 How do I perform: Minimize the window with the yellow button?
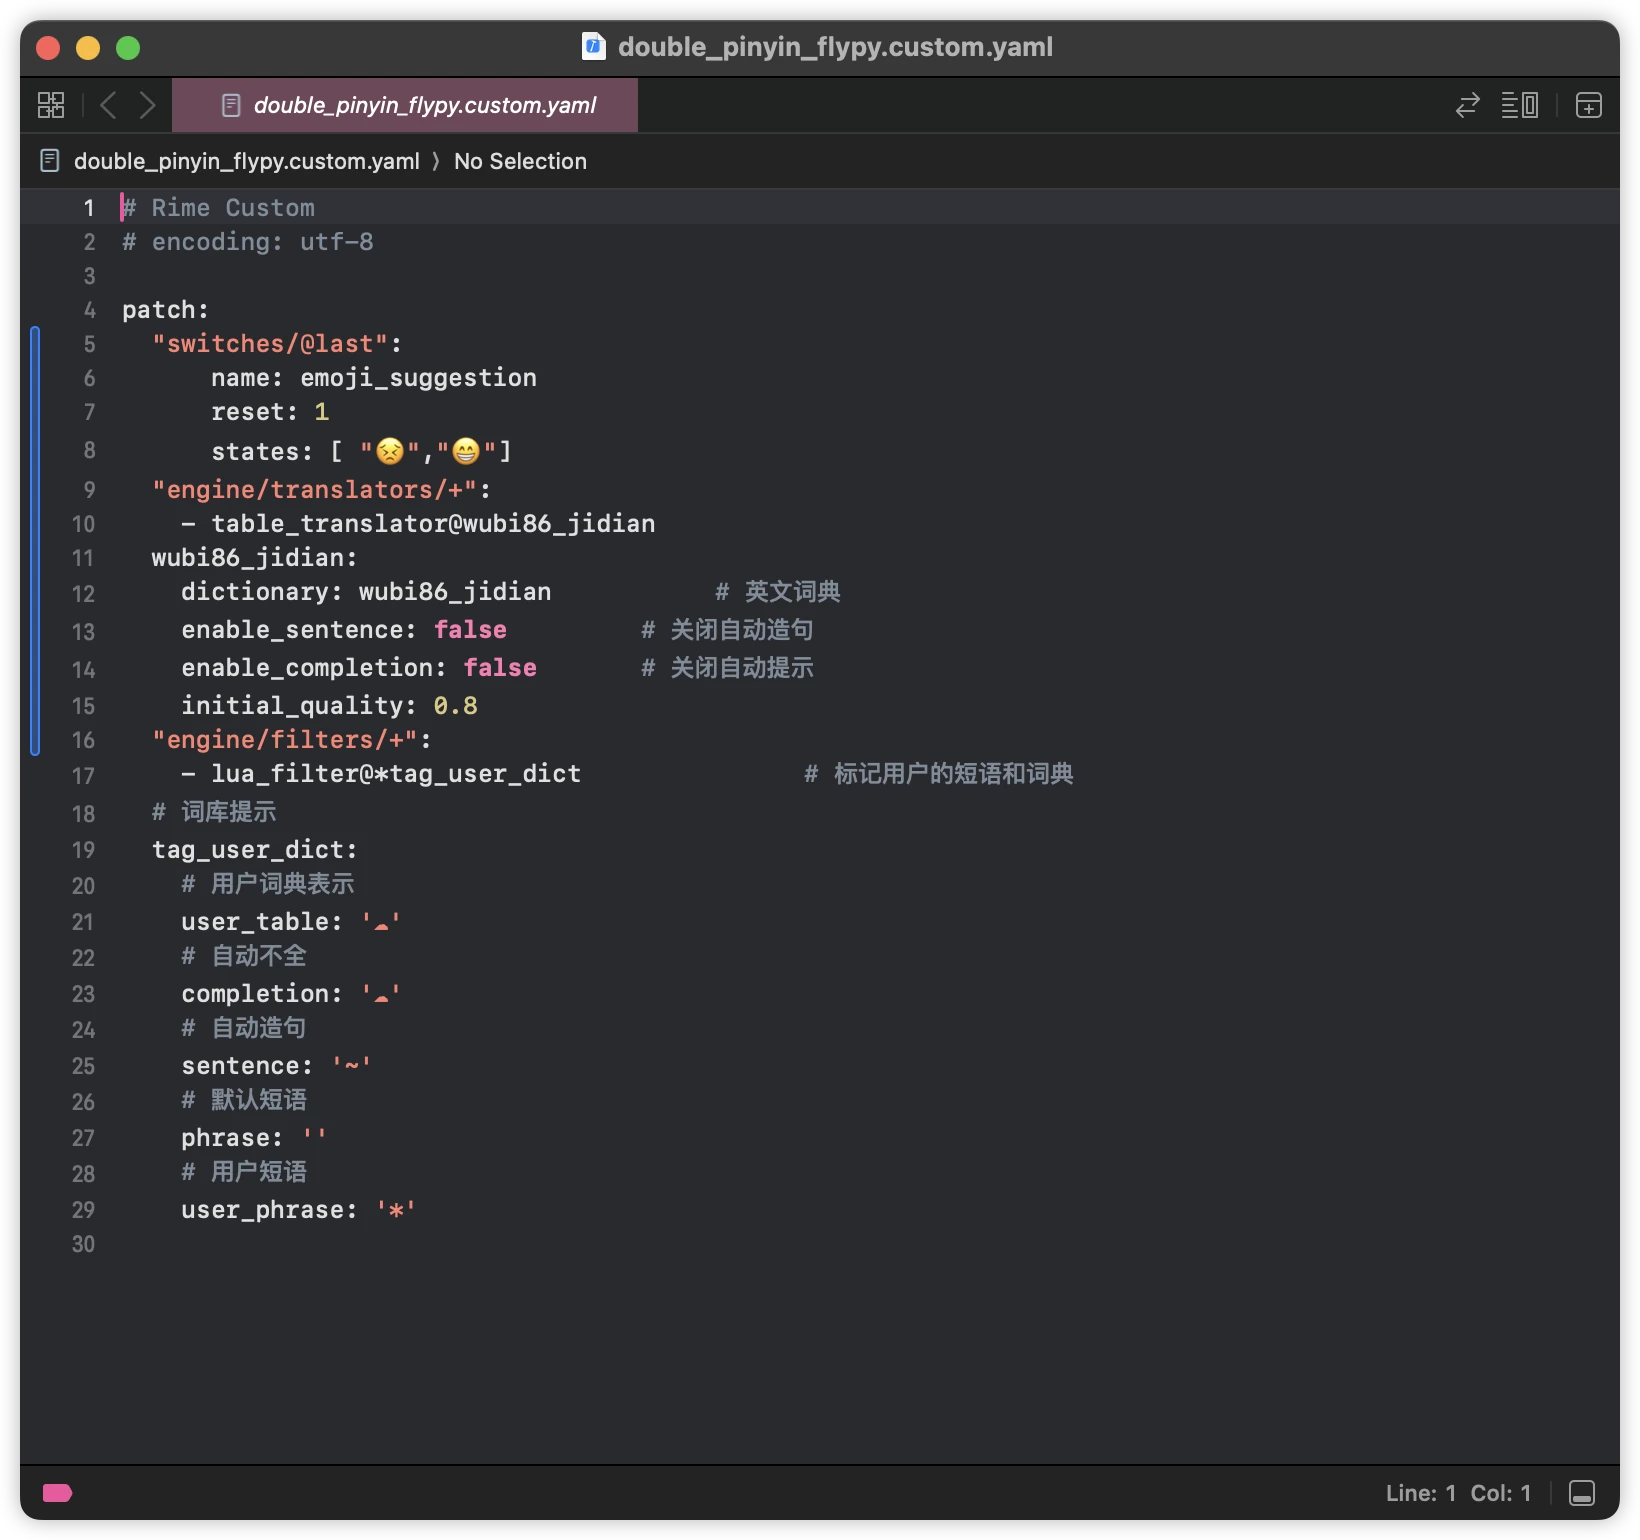tap(88, 47)
